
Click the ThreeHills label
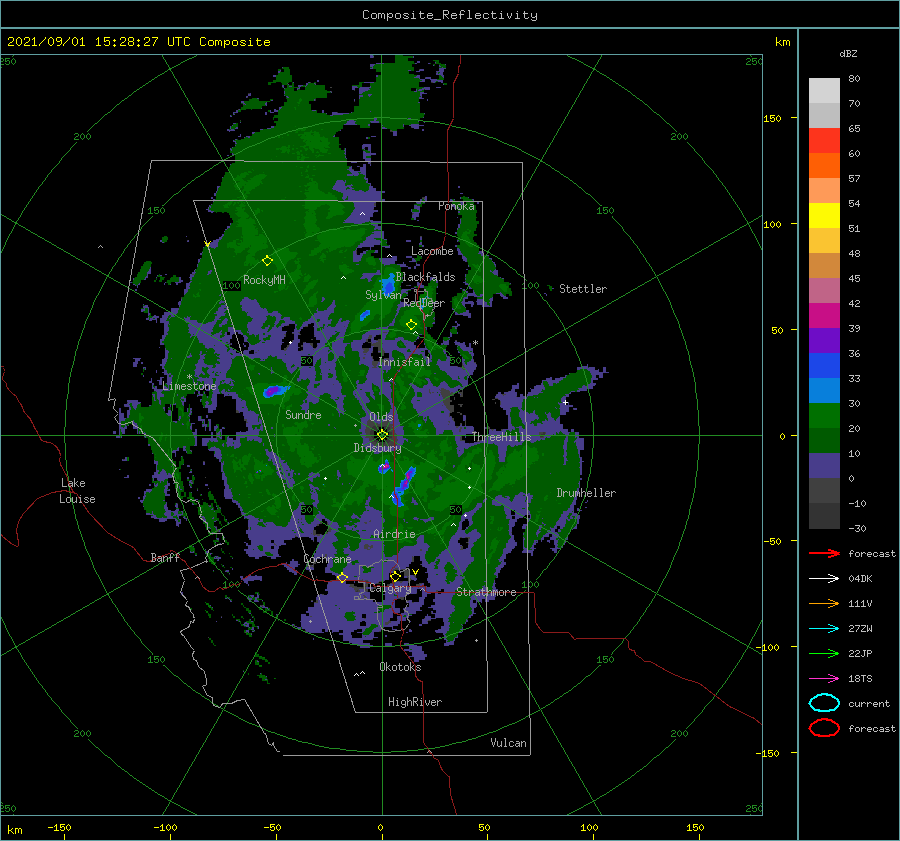501,437
